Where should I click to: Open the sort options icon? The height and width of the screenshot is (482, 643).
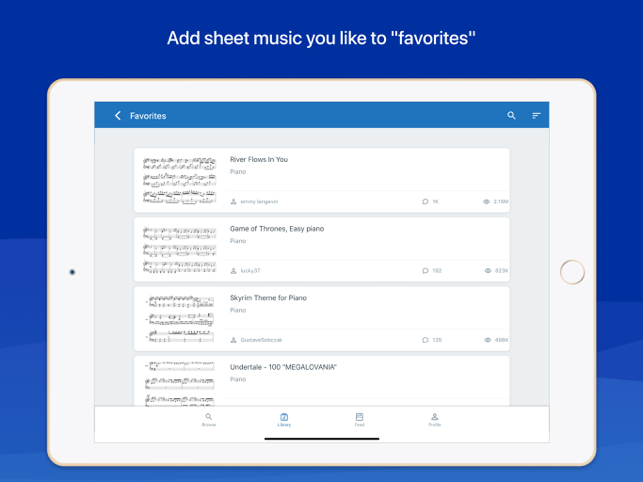click(536, 116)
